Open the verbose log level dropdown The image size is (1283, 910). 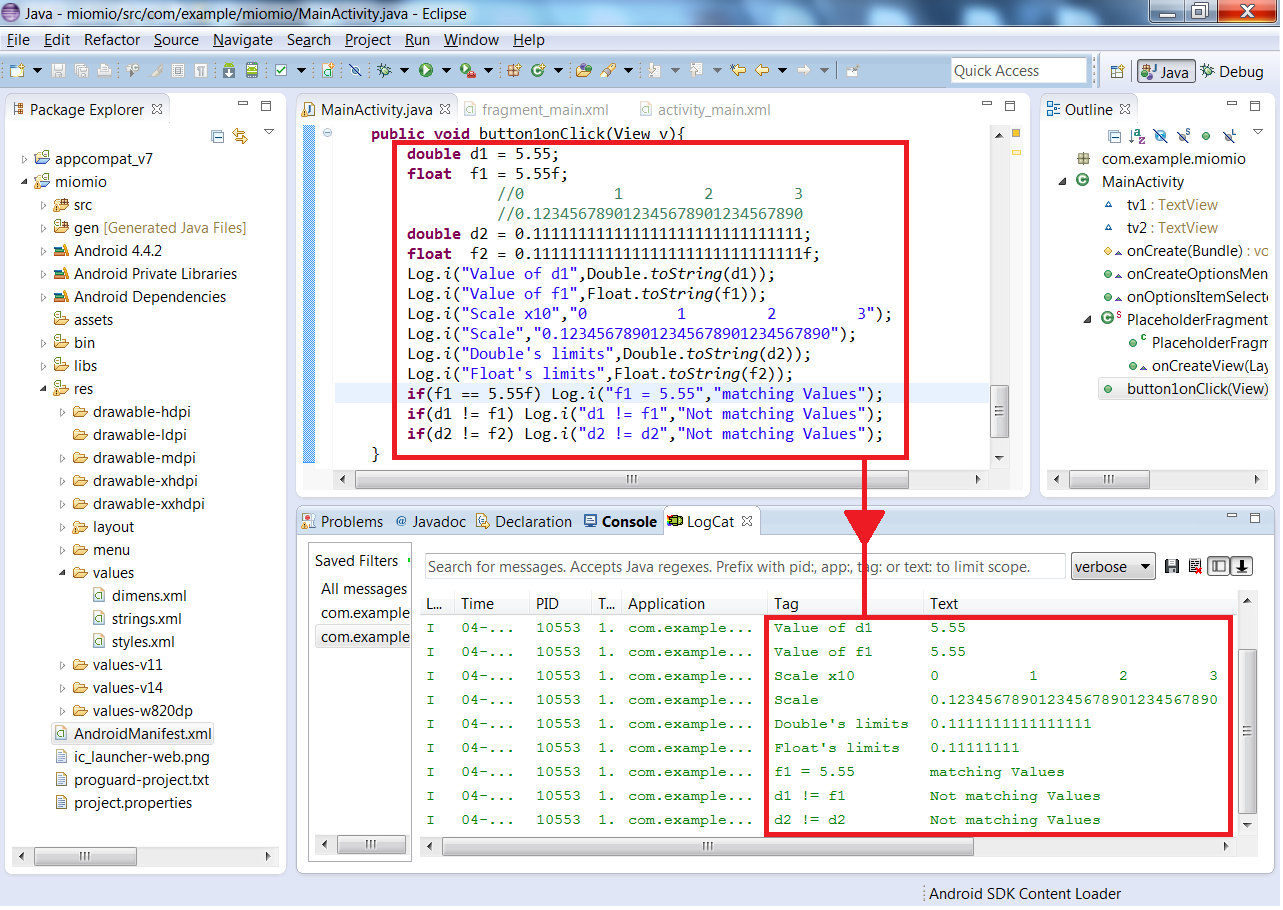1112,567
